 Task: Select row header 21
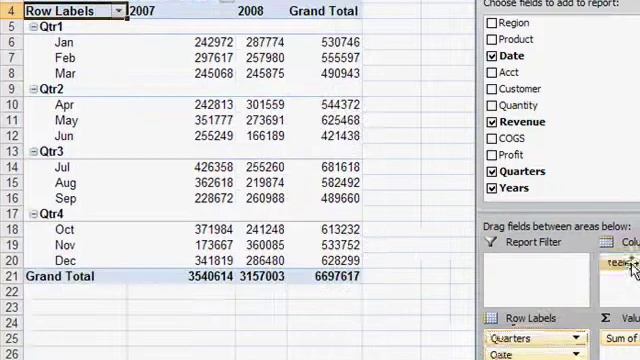point(11,276)
